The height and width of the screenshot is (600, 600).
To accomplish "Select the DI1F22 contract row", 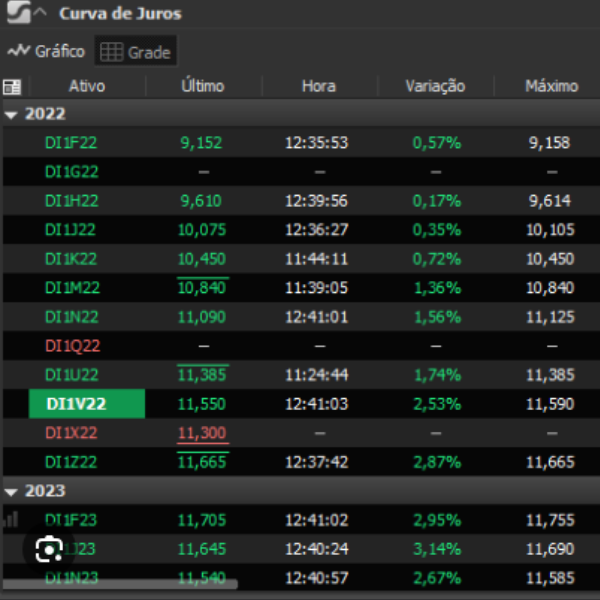I will (72, 142).
